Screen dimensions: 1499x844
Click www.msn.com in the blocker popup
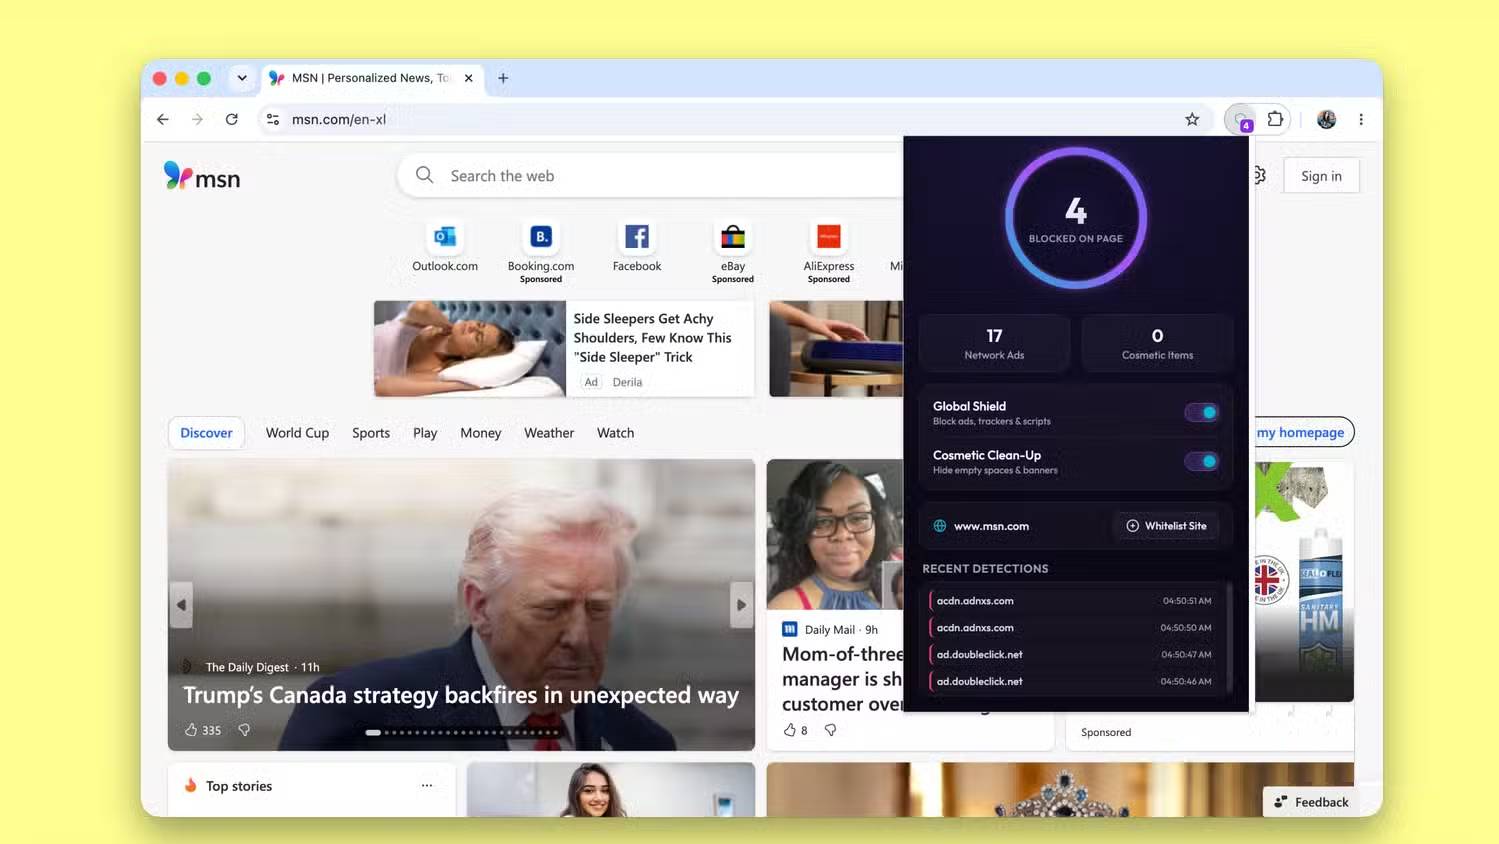pos(991,526)
